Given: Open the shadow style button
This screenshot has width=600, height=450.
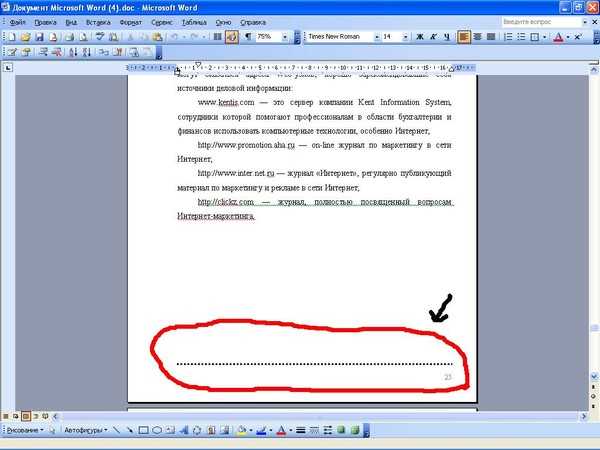Looking at the screenshot, I should coord(341,430).
